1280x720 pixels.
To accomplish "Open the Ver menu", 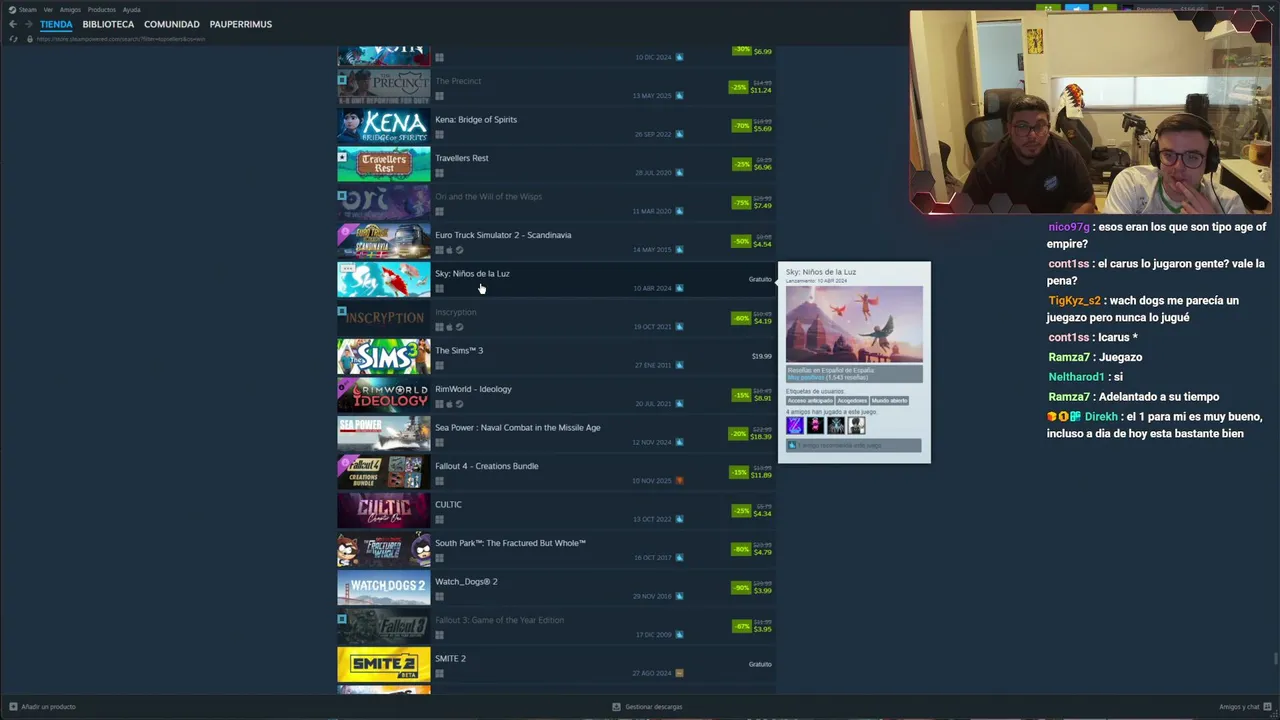I will point(48,10).
